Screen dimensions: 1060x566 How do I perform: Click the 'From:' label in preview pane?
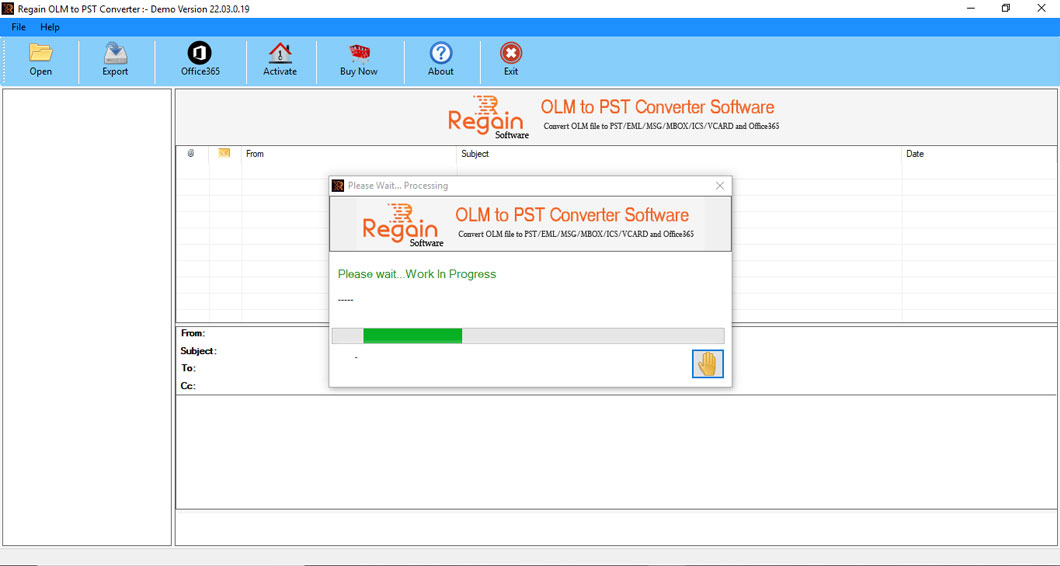tap(193, 333)
